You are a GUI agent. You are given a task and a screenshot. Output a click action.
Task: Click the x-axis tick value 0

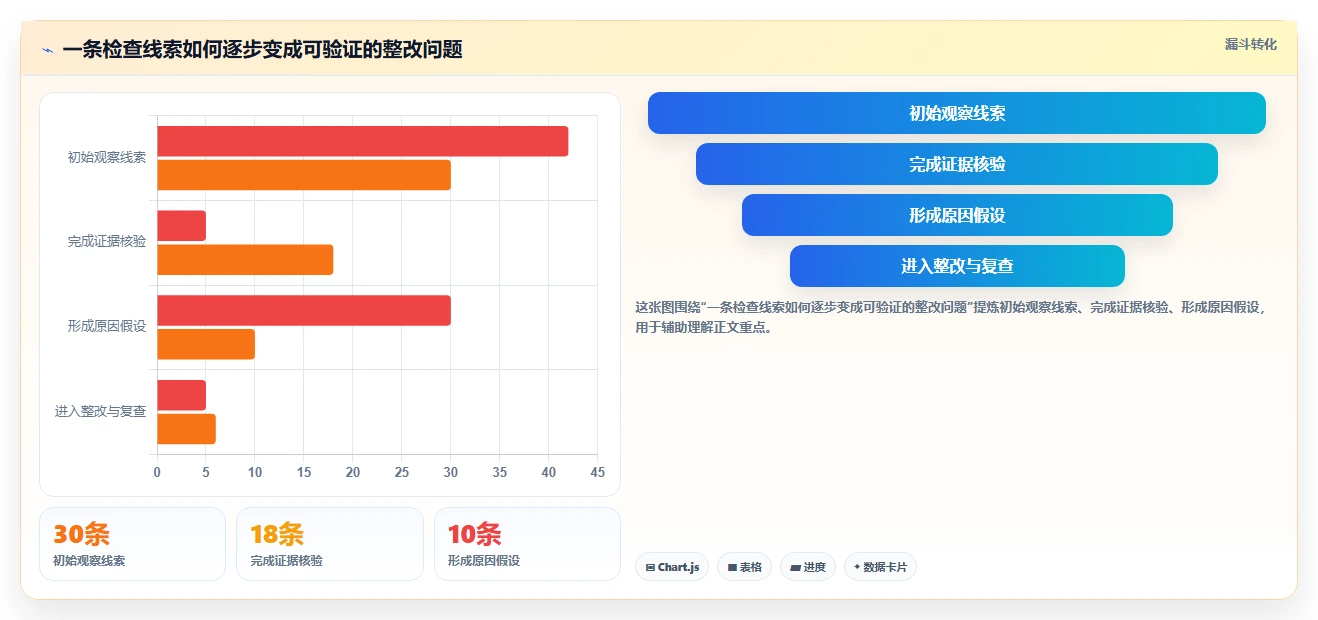(157, 472)
